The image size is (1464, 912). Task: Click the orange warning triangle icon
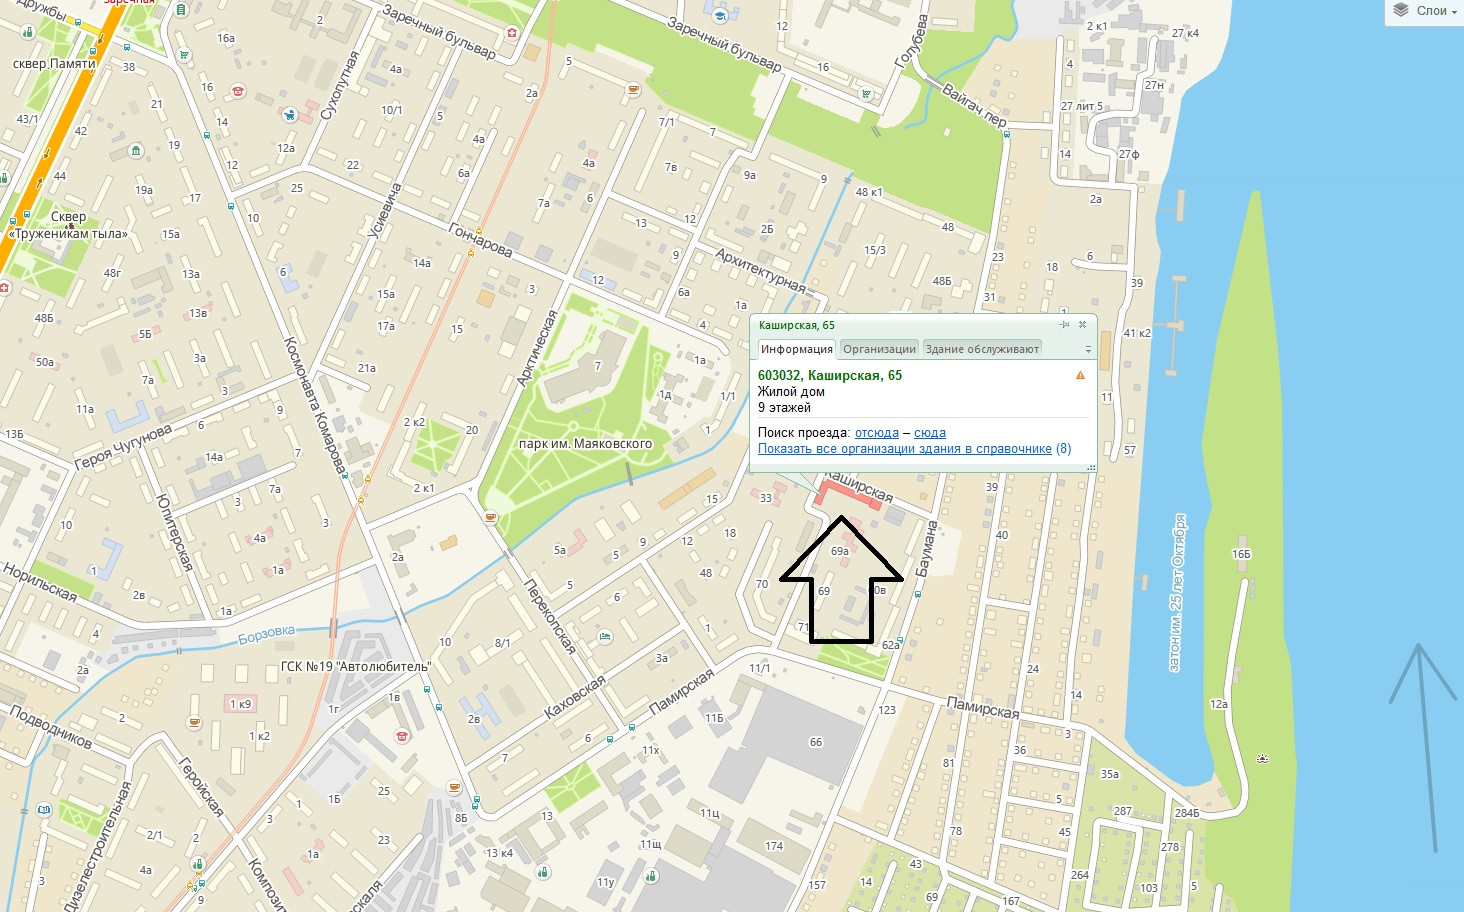pyautogui.click(x=1080, y=376)
